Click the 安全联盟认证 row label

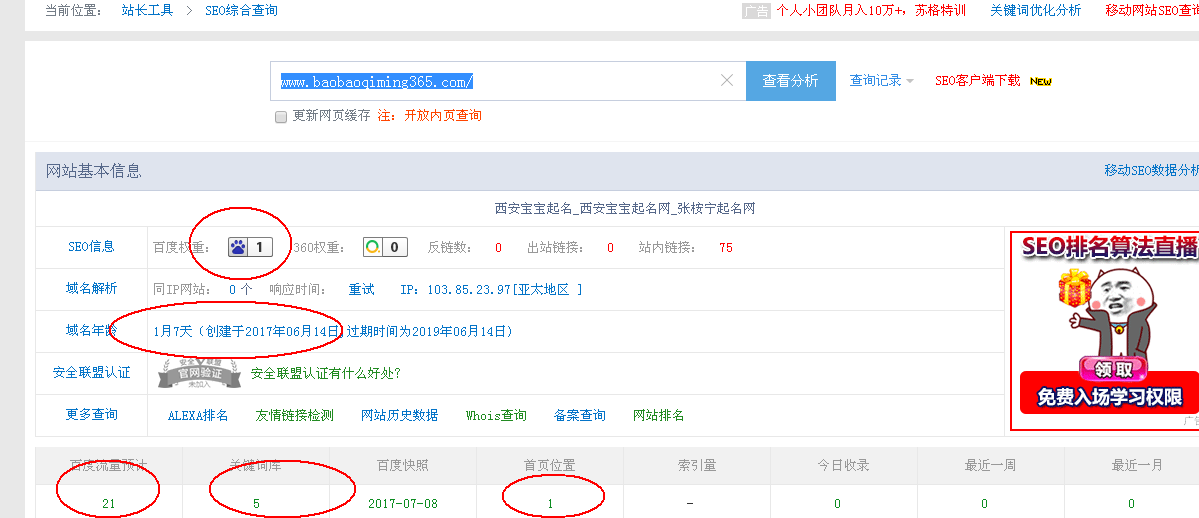91,373
